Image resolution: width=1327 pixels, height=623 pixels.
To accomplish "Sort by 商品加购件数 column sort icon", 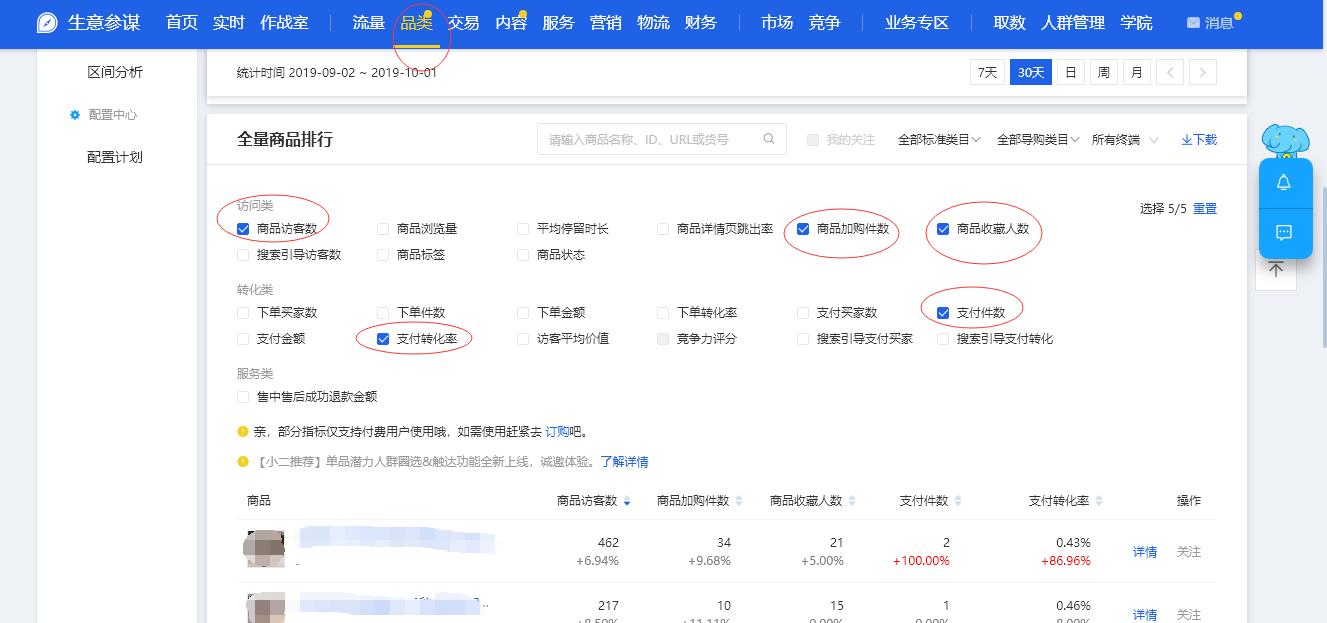I will [738, 501].
